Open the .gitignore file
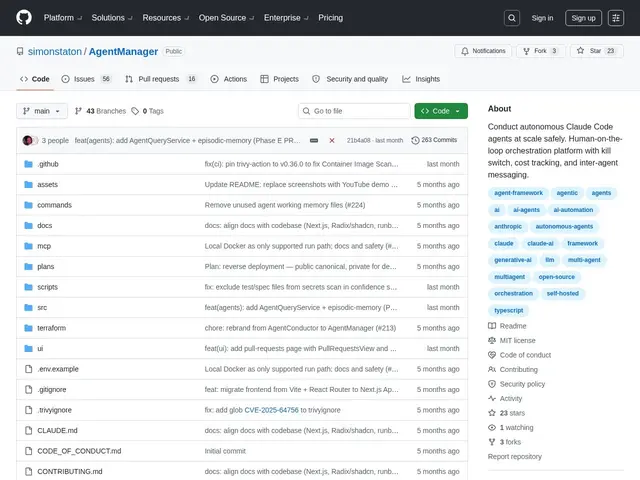This screenshot has width=640, height=480. click(x=52, y=389)
